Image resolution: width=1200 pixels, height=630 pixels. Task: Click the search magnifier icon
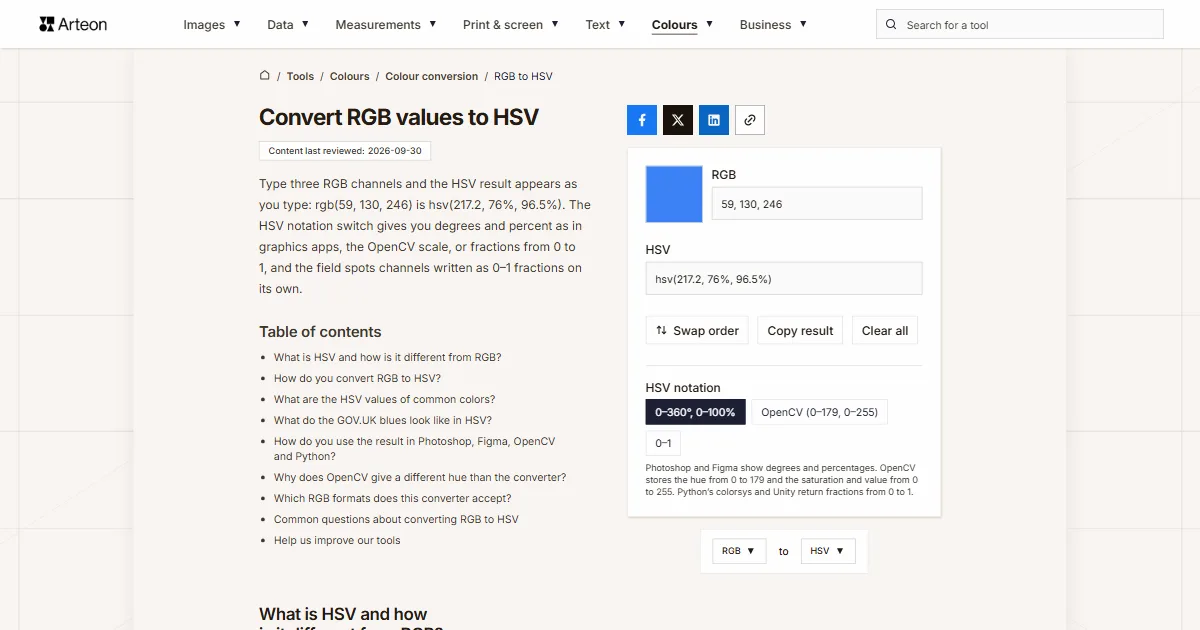coord(892,25)
